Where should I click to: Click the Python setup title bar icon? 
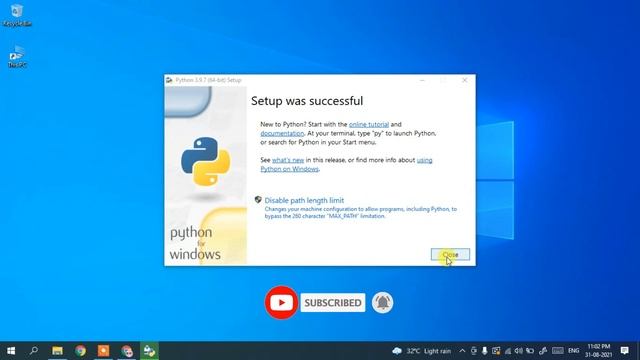169,80
